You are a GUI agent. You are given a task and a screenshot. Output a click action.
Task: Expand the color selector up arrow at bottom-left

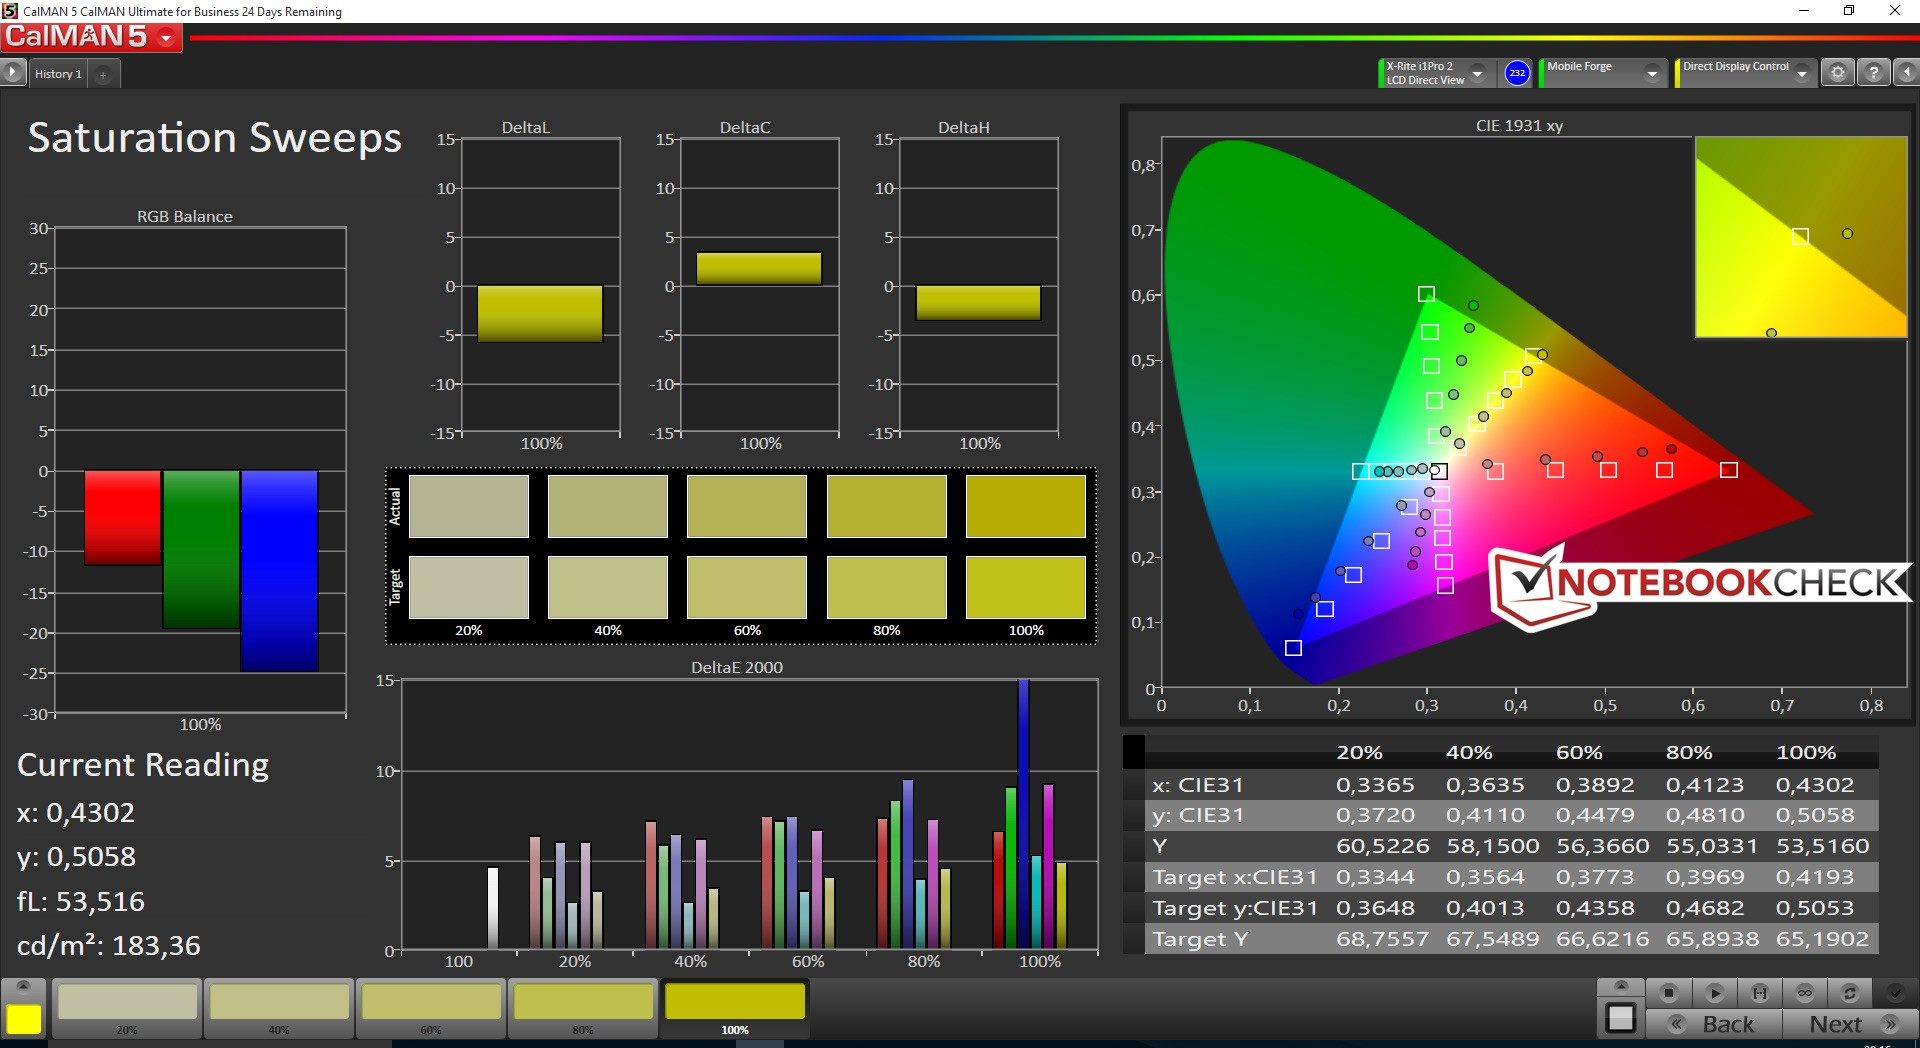(x=24, y=986)
